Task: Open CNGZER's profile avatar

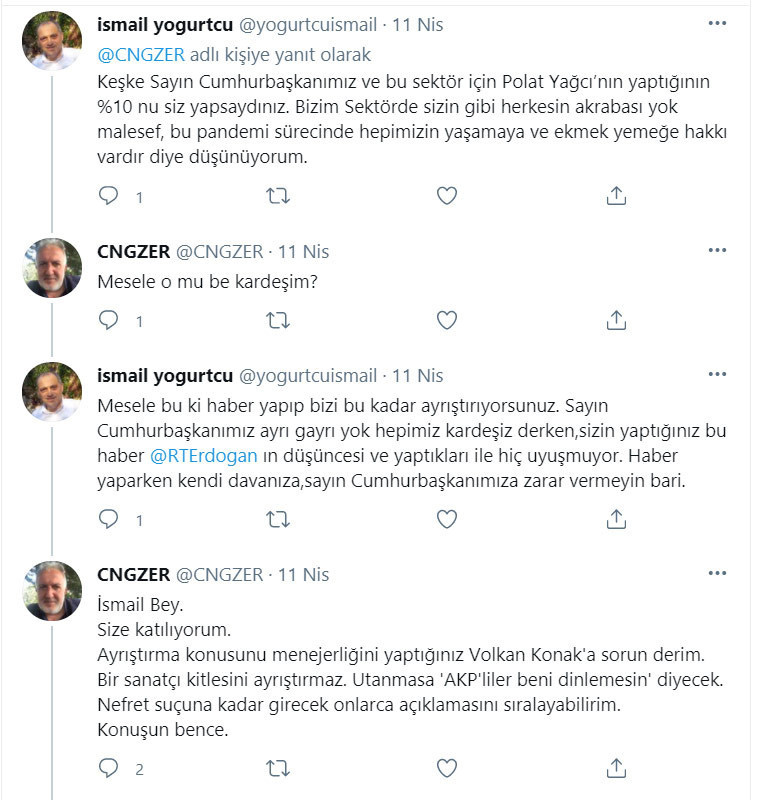Action: coord(51,262)
